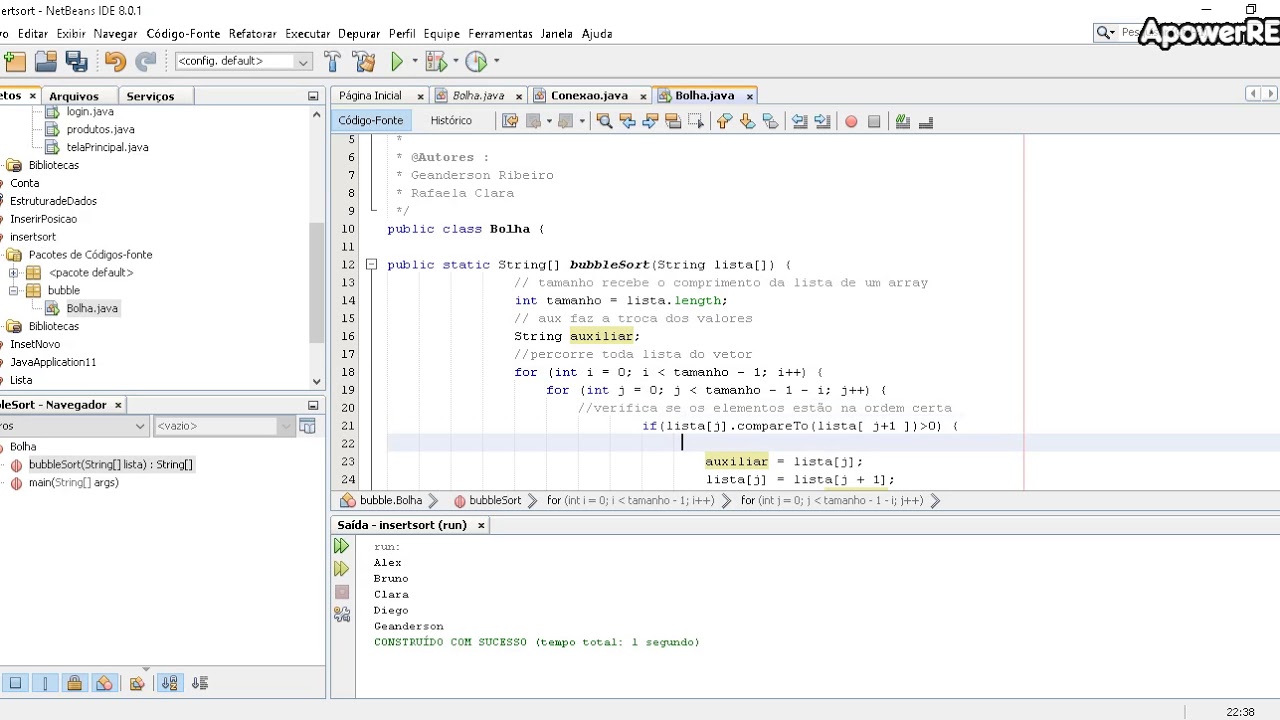Screen dimensions: 1280x720
Task: Click bubbleSort breadcrumb item
Action: click(487, 500)
